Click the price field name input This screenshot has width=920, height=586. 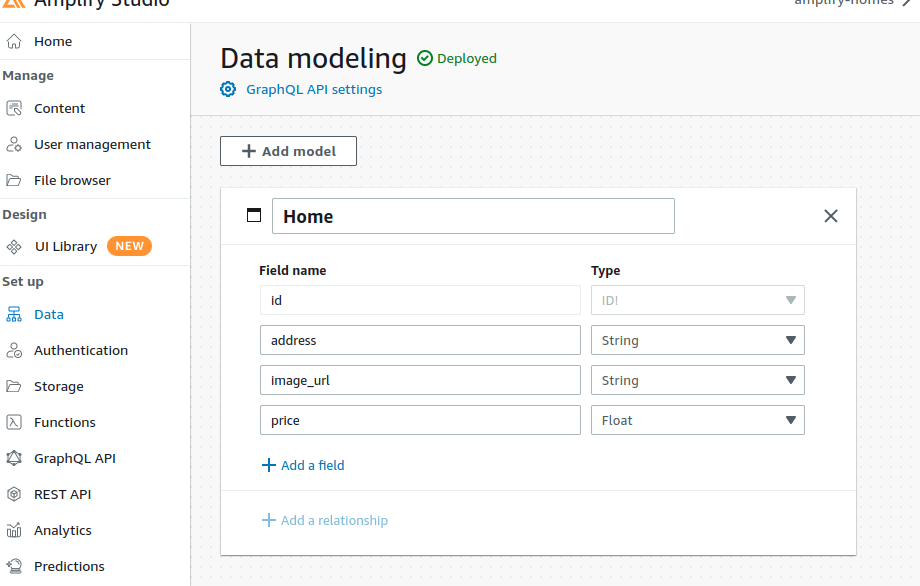(420, 420)
